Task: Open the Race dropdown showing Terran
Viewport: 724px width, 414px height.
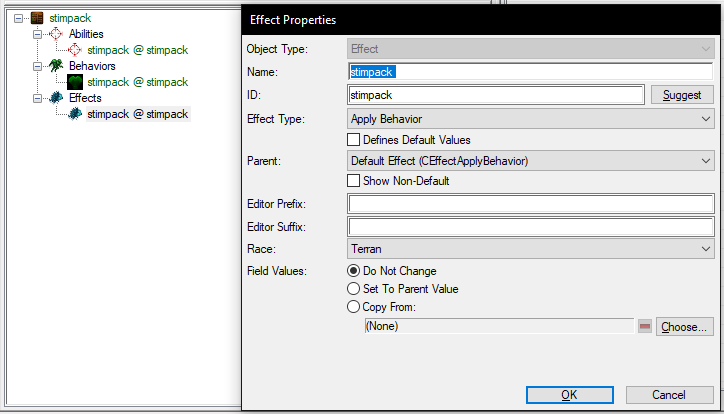Action: (530, 250)
